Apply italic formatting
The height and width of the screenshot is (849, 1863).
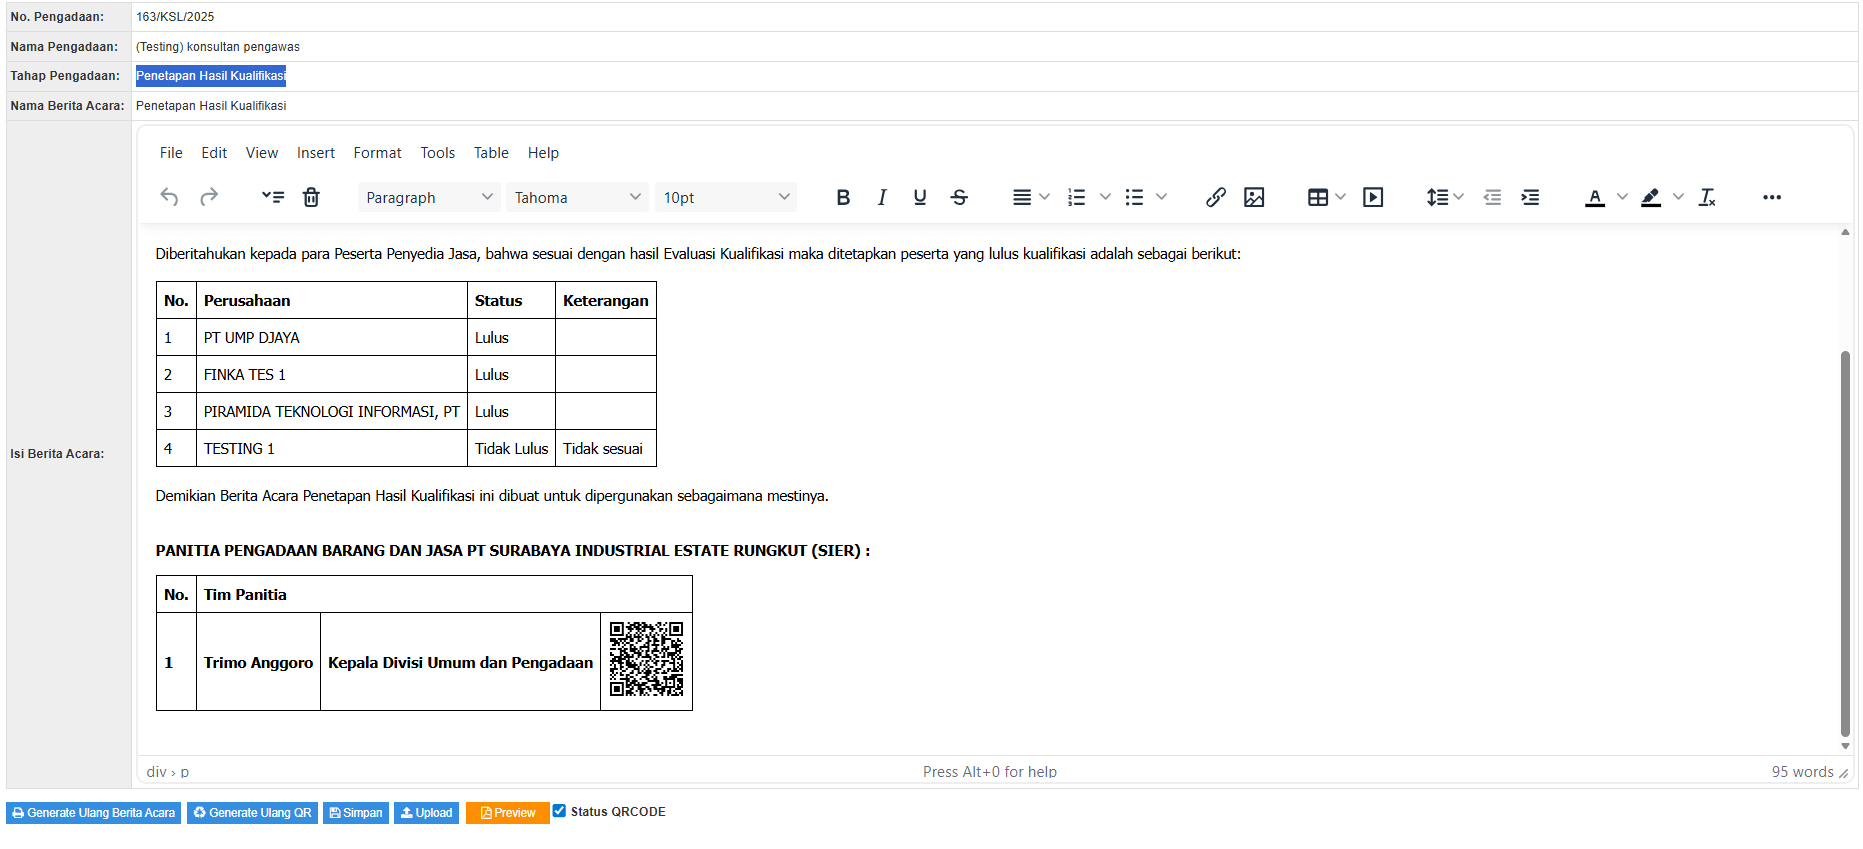[881, 197]
